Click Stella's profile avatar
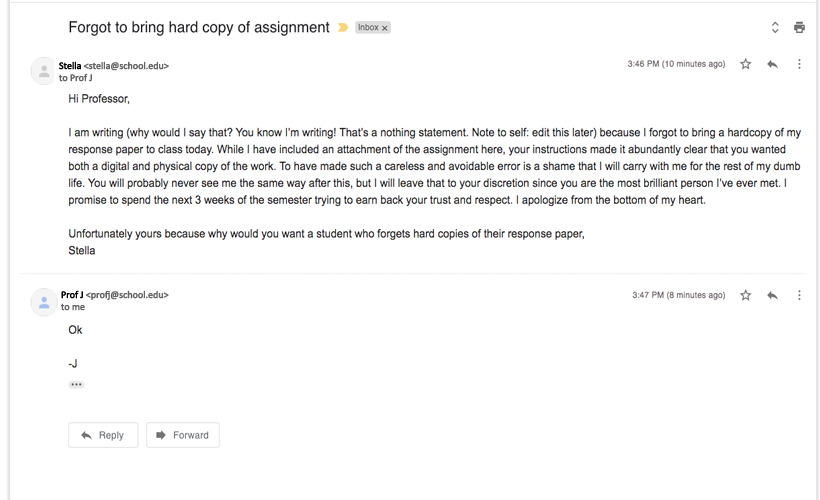 point(43,71)
